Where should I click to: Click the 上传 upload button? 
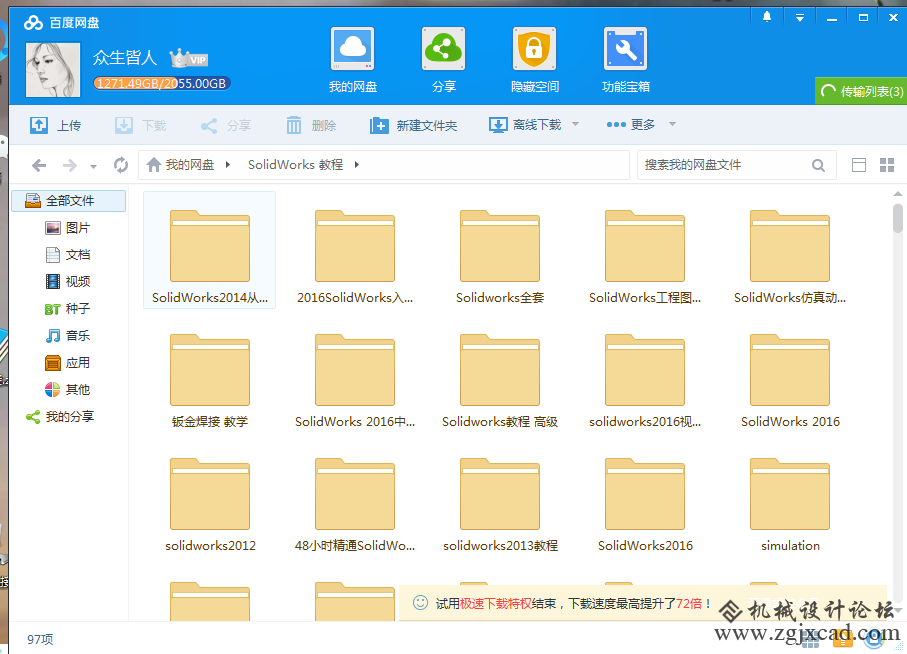click(x=55, y=125)
